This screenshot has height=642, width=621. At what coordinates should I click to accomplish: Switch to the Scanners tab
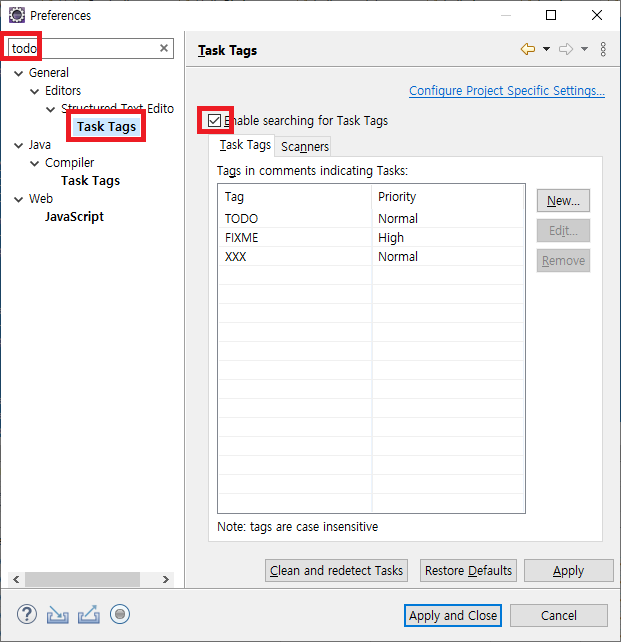(x=305, y=147)
